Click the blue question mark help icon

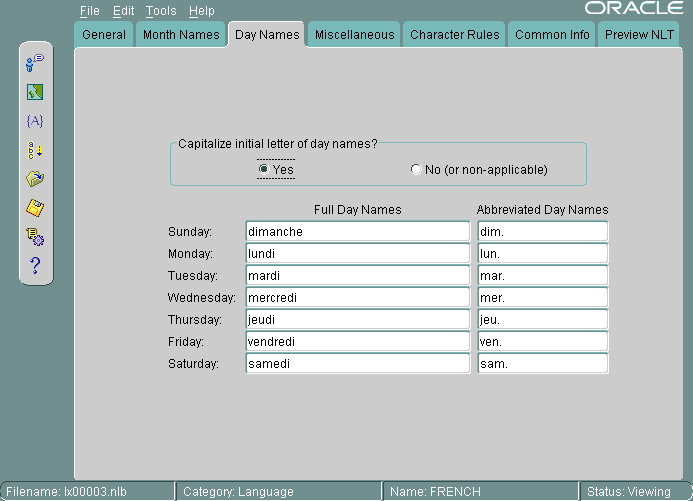click(x=35, y=266)
